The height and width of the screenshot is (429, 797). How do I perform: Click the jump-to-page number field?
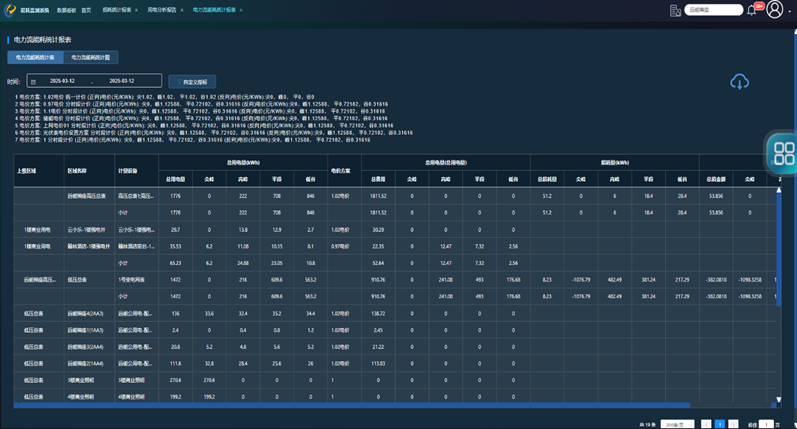[765, 424]
